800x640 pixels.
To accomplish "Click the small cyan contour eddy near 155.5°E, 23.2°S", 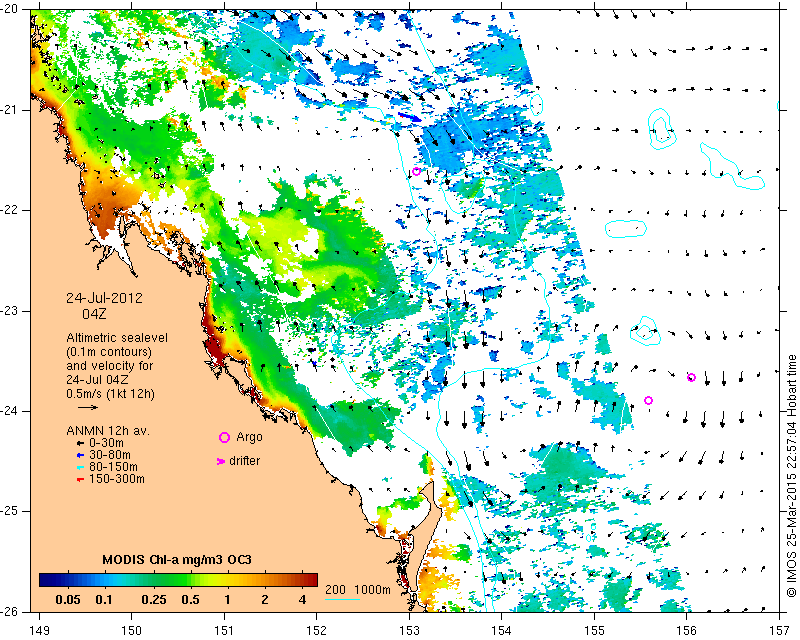I will tap(645, 330).
